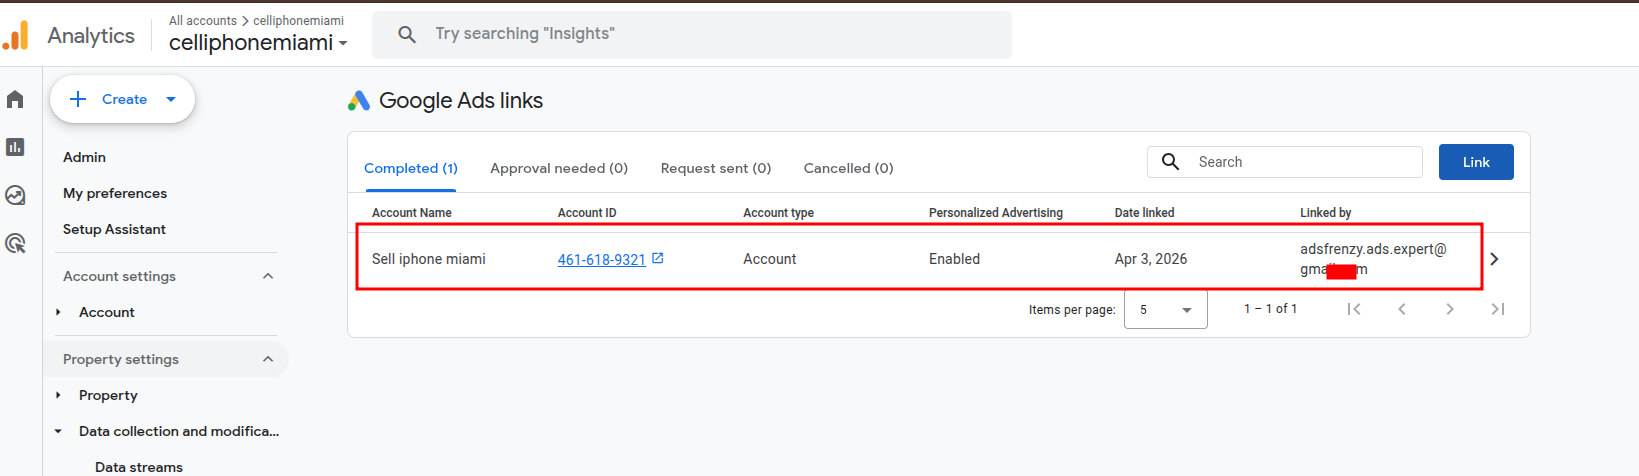Click the blue Link button
Image resolution: width=1639 pixels, height=476 pixels.
[1475, 162]
